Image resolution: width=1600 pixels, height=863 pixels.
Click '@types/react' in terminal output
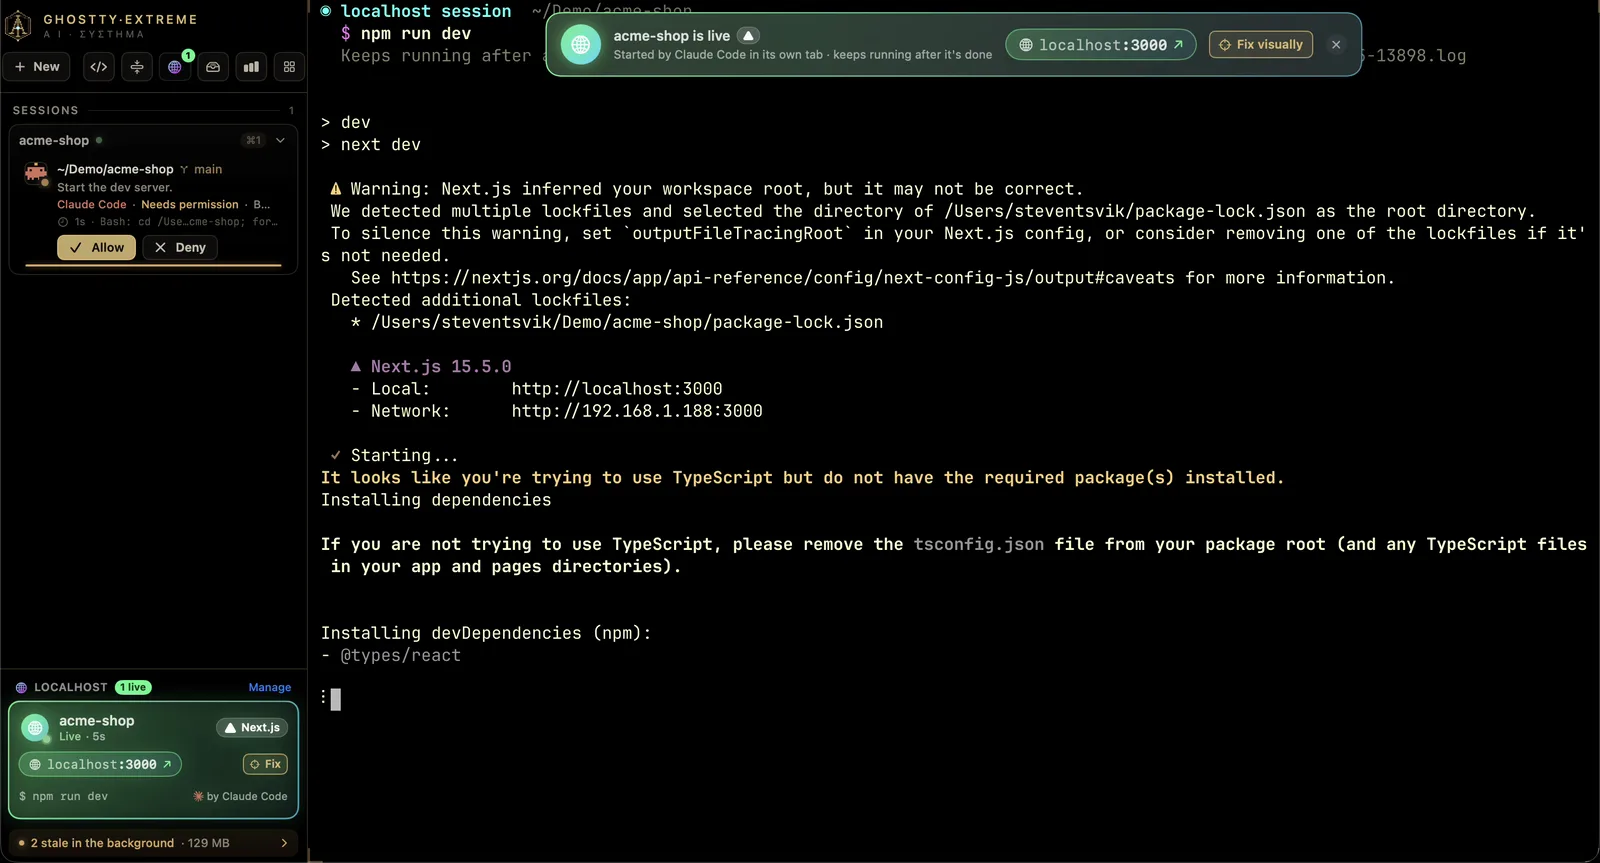[x=401, y=656]
